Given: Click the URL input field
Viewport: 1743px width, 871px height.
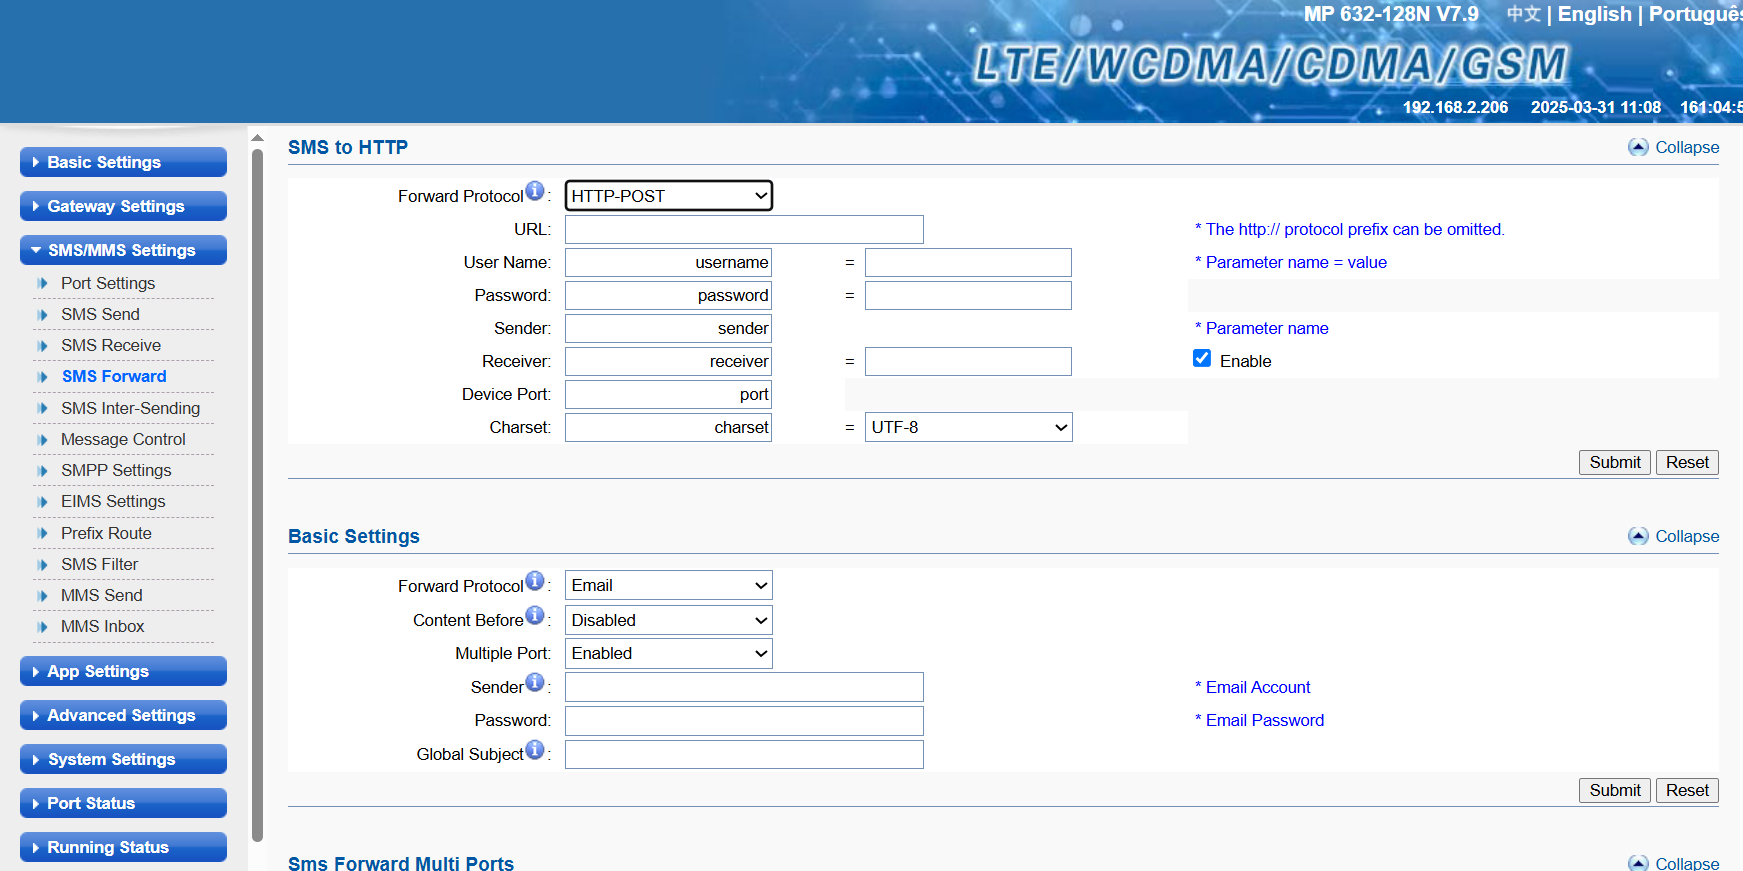Looking at the screenshot, I should tap(744, 229).
